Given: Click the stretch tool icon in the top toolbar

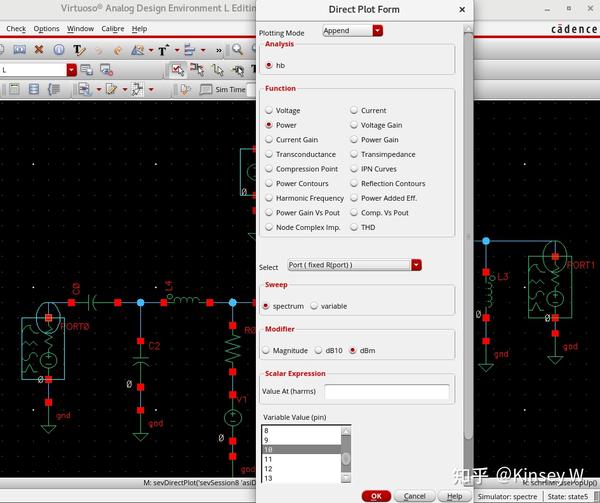Looking at the screenshot, I should pyautogui.click(x=19, y=50).
